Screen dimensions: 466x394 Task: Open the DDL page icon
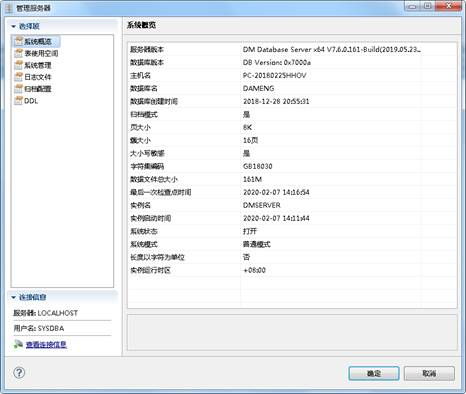click(x=18, y=101)
